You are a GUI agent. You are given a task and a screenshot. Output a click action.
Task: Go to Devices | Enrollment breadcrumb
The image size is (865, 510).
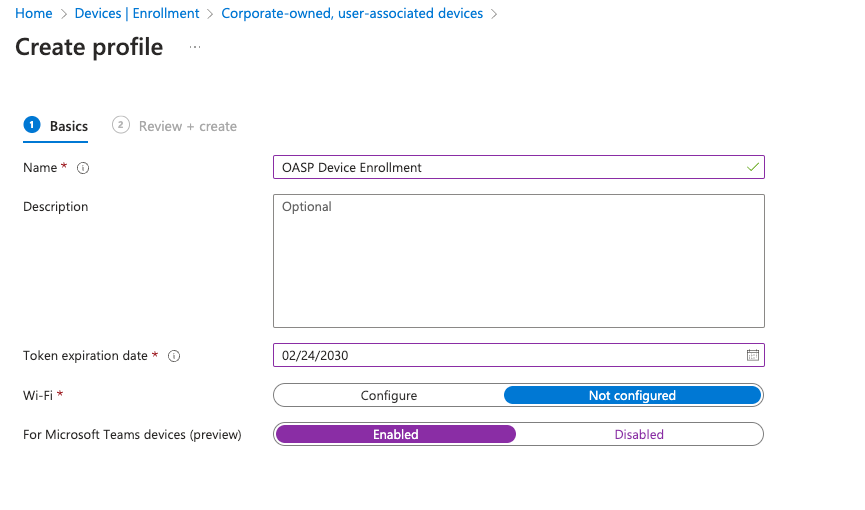[x=137, y=14]
